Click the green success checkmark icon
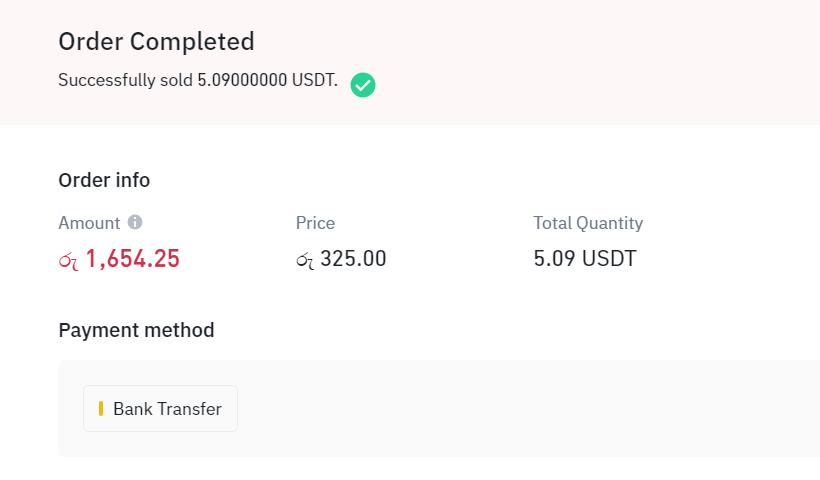 click(x=363, y=85)
